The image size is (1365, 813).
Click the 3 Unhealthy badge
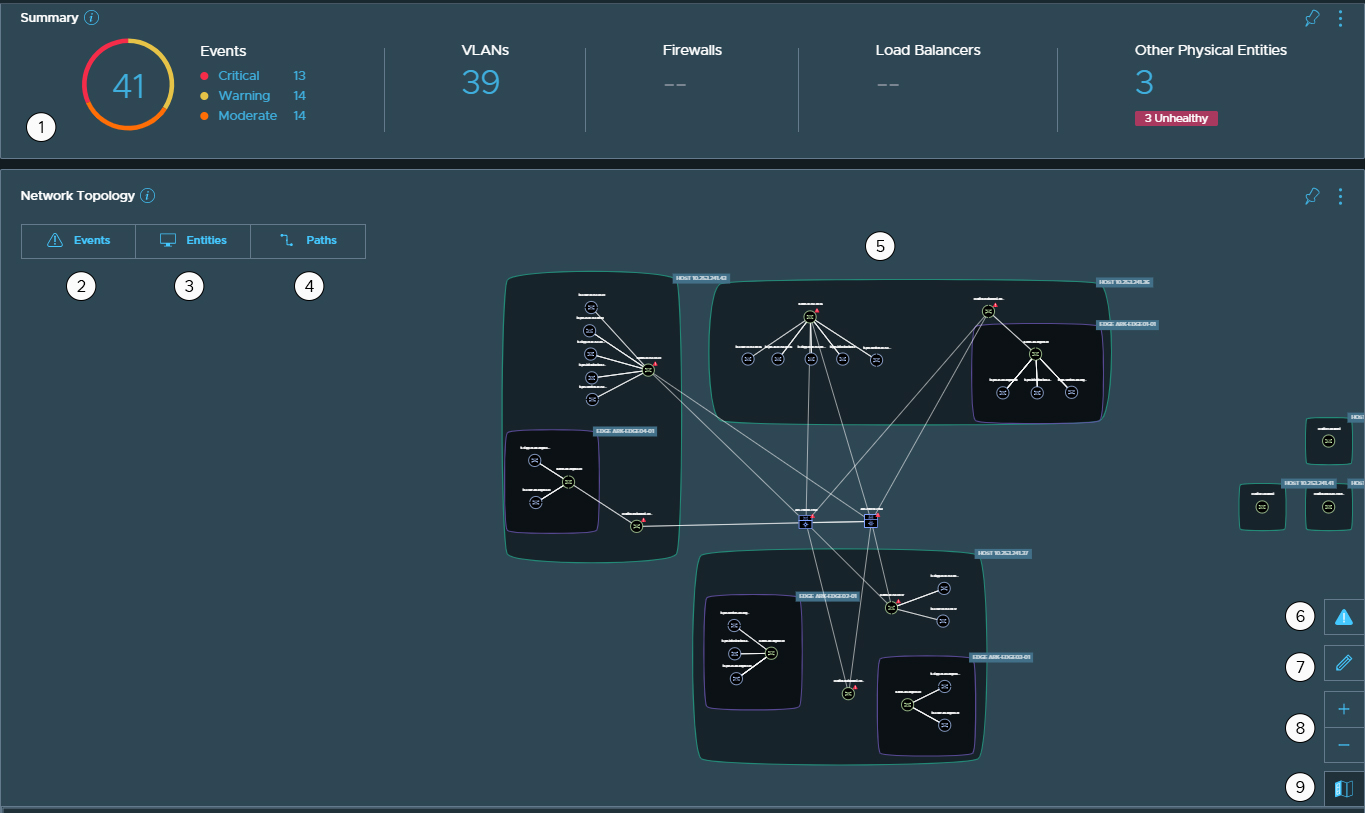pyautogui.click(x=1176, y=118)
